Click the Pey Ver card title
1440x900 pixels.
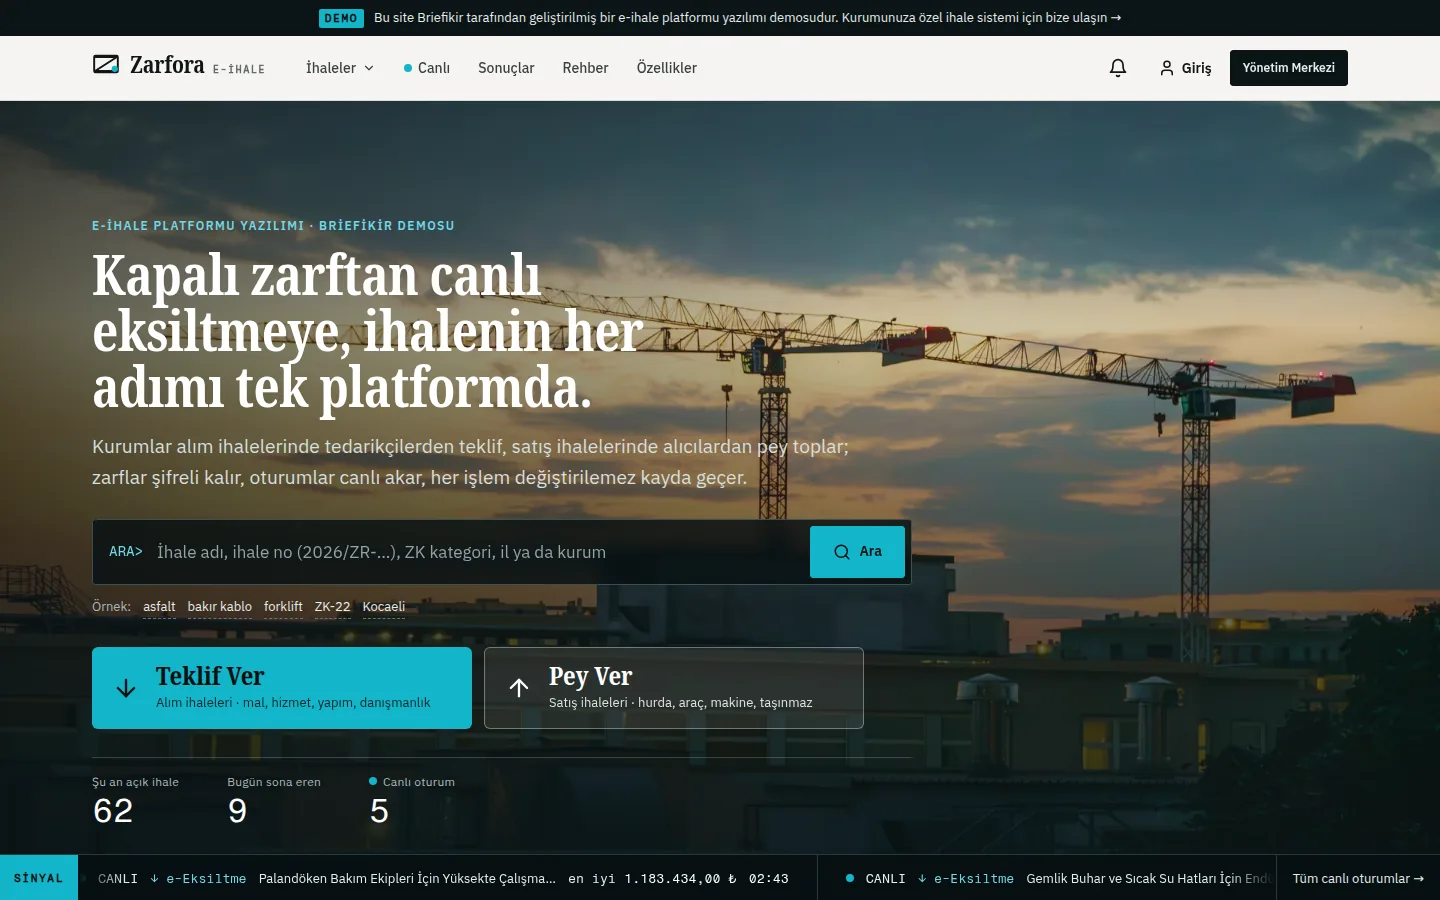(x=590, y=677)
